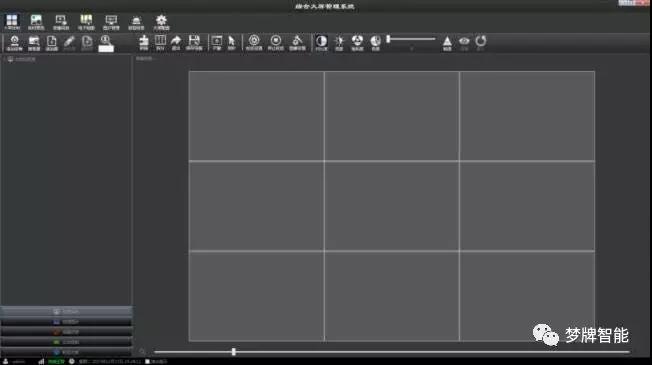Click the sharpness triangle icon
Viewport: 652px width, 365px height.
point(447,42)
